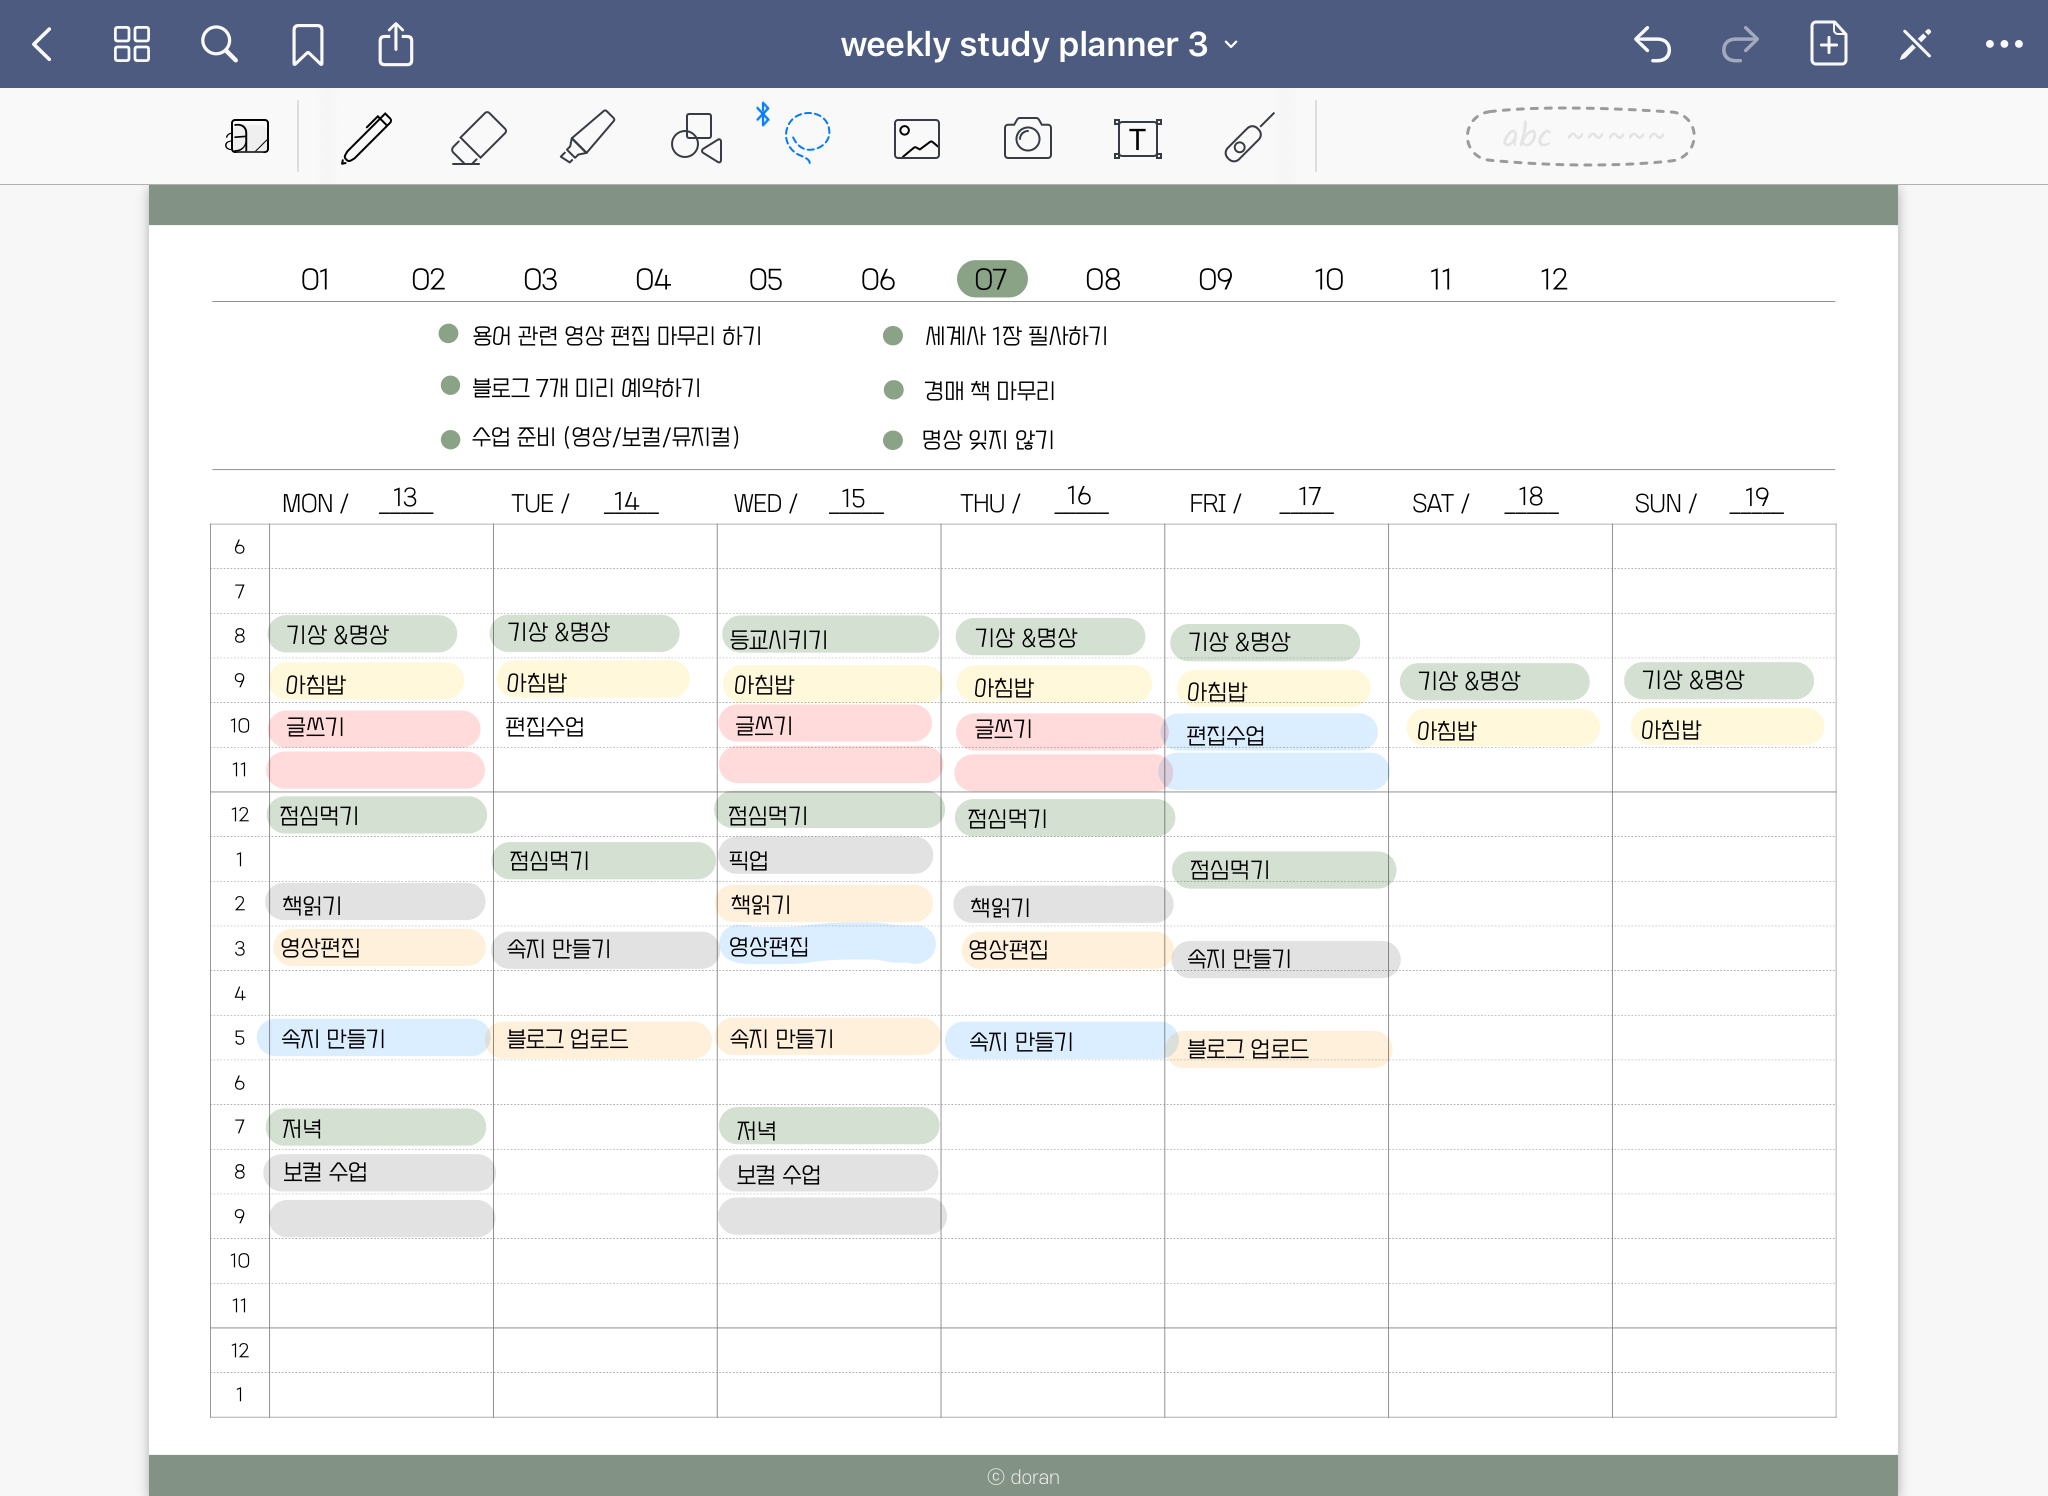Open the Camera tool
Image resolution: width=2048 pixels, height=1496 pixels.
tap(1027, 138)
